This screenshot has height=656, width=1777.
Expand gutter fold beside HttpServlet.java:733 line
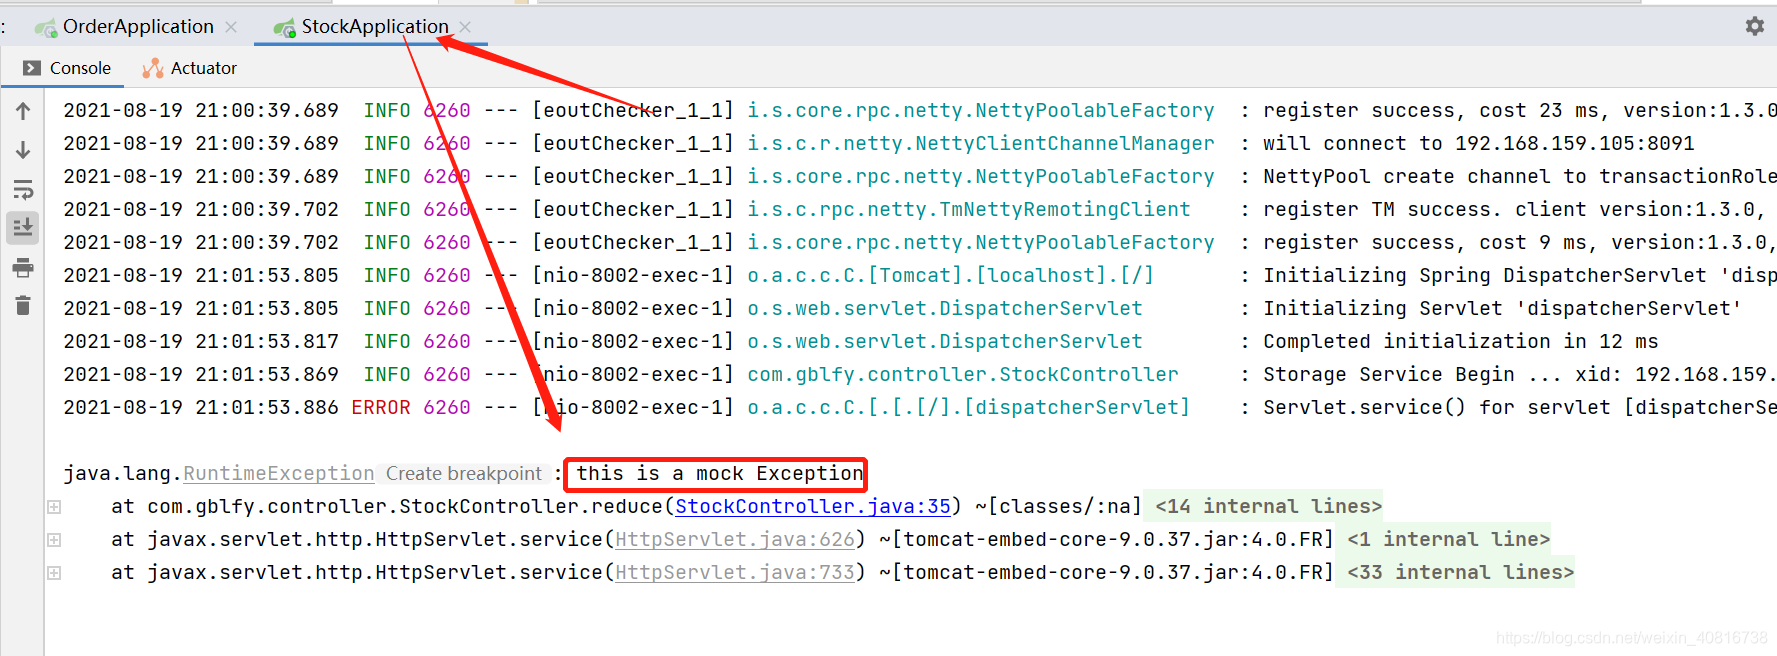(54, 573)
